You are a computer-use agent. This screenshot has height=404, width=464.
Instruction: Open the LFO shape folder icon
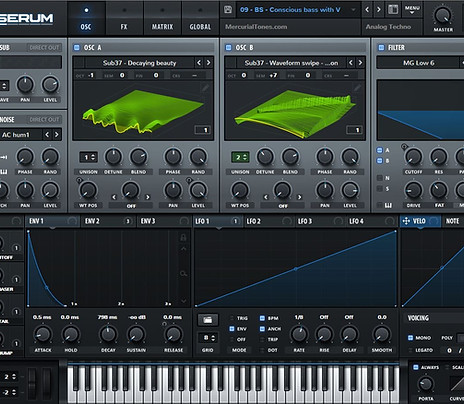tap(207, 320)
